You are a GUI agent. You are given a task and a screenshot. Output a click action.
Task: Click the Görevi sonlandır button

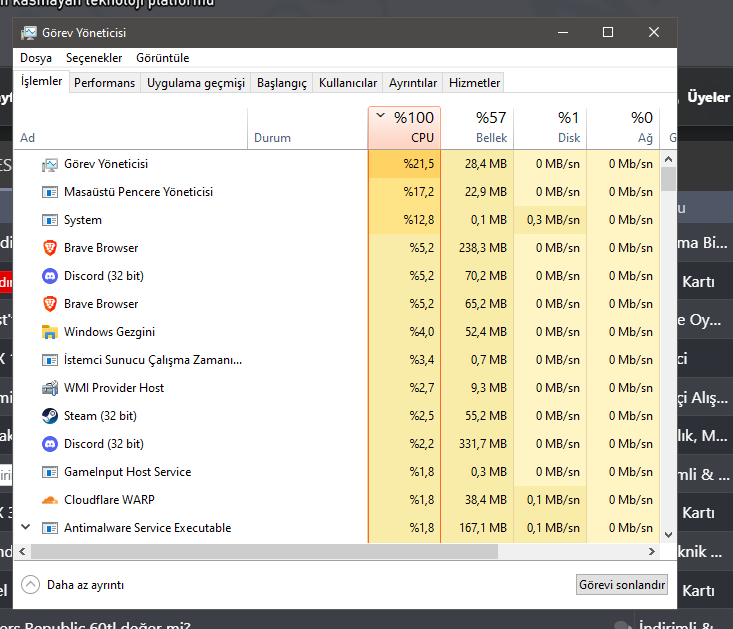(x=622, y=585)
